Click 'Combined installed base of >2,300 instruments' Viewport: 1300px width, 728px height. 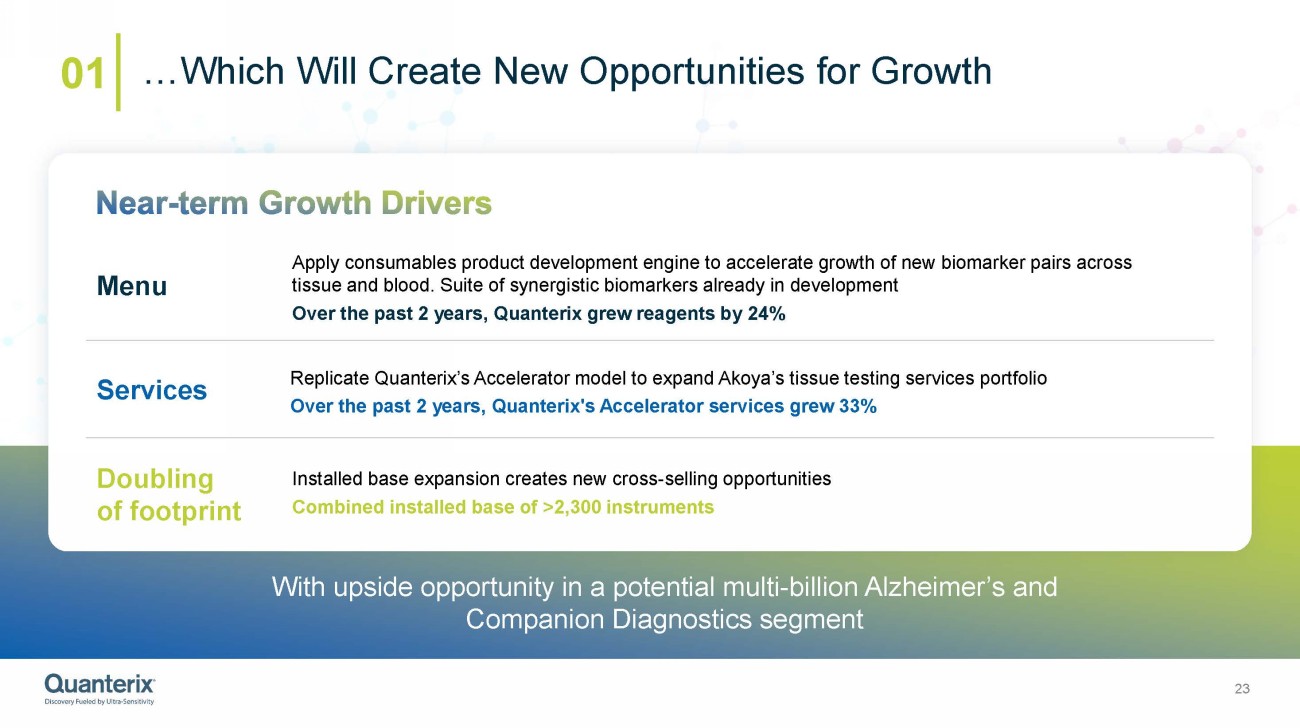[503, 507]
